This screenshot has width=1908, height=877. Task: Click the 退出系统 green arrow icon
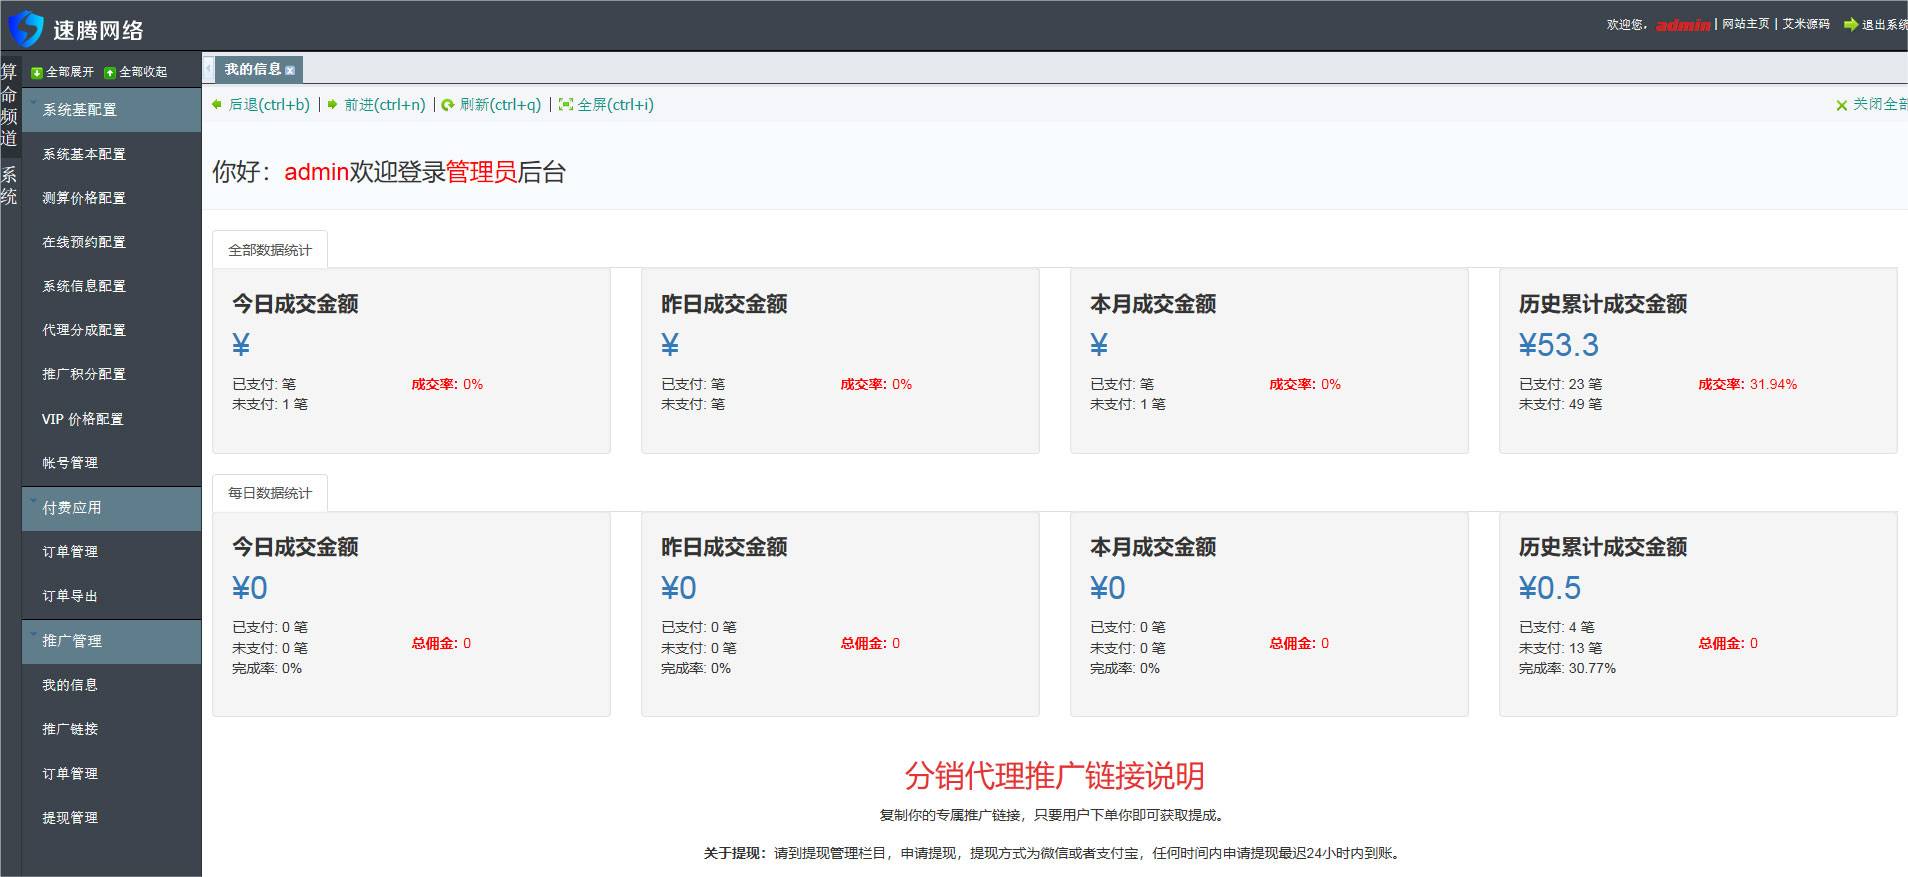click(1850, 24)
